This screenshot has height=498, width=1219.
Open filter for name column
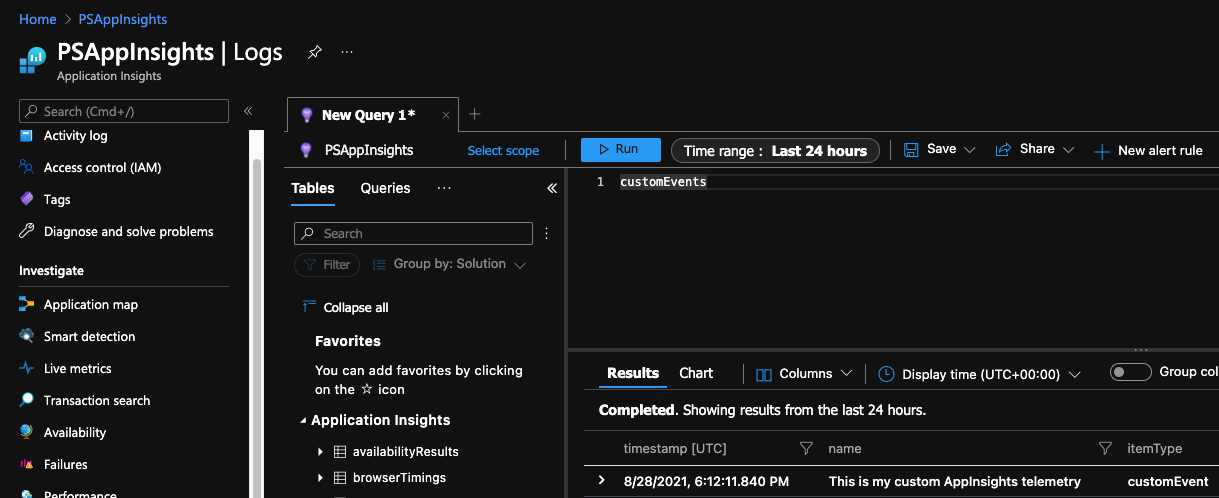(x=1105, y=449)
